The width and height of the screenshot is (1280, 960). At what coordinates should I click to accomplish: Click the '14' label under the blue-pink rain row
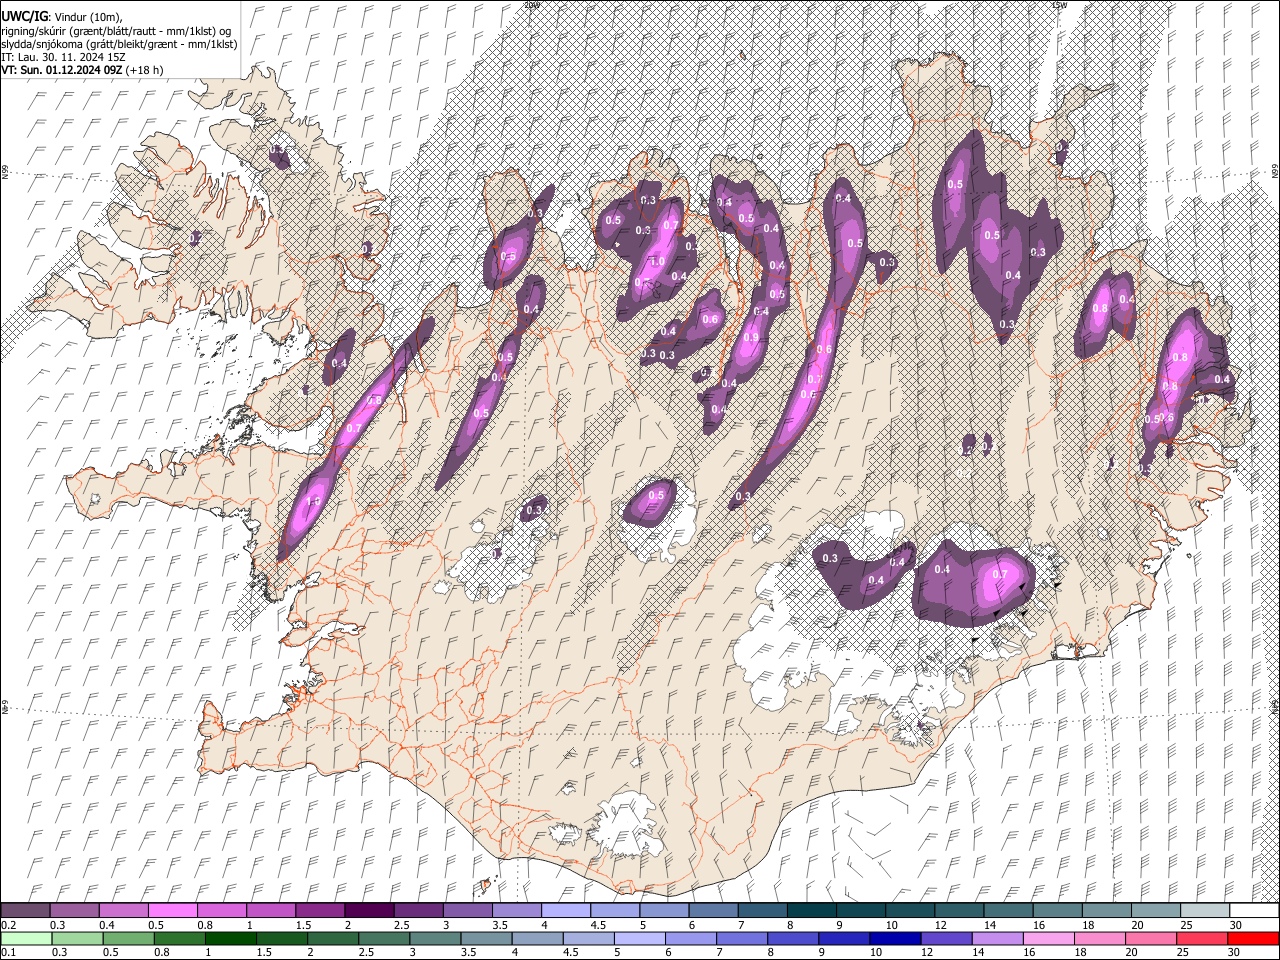click(x=977, y=952)
